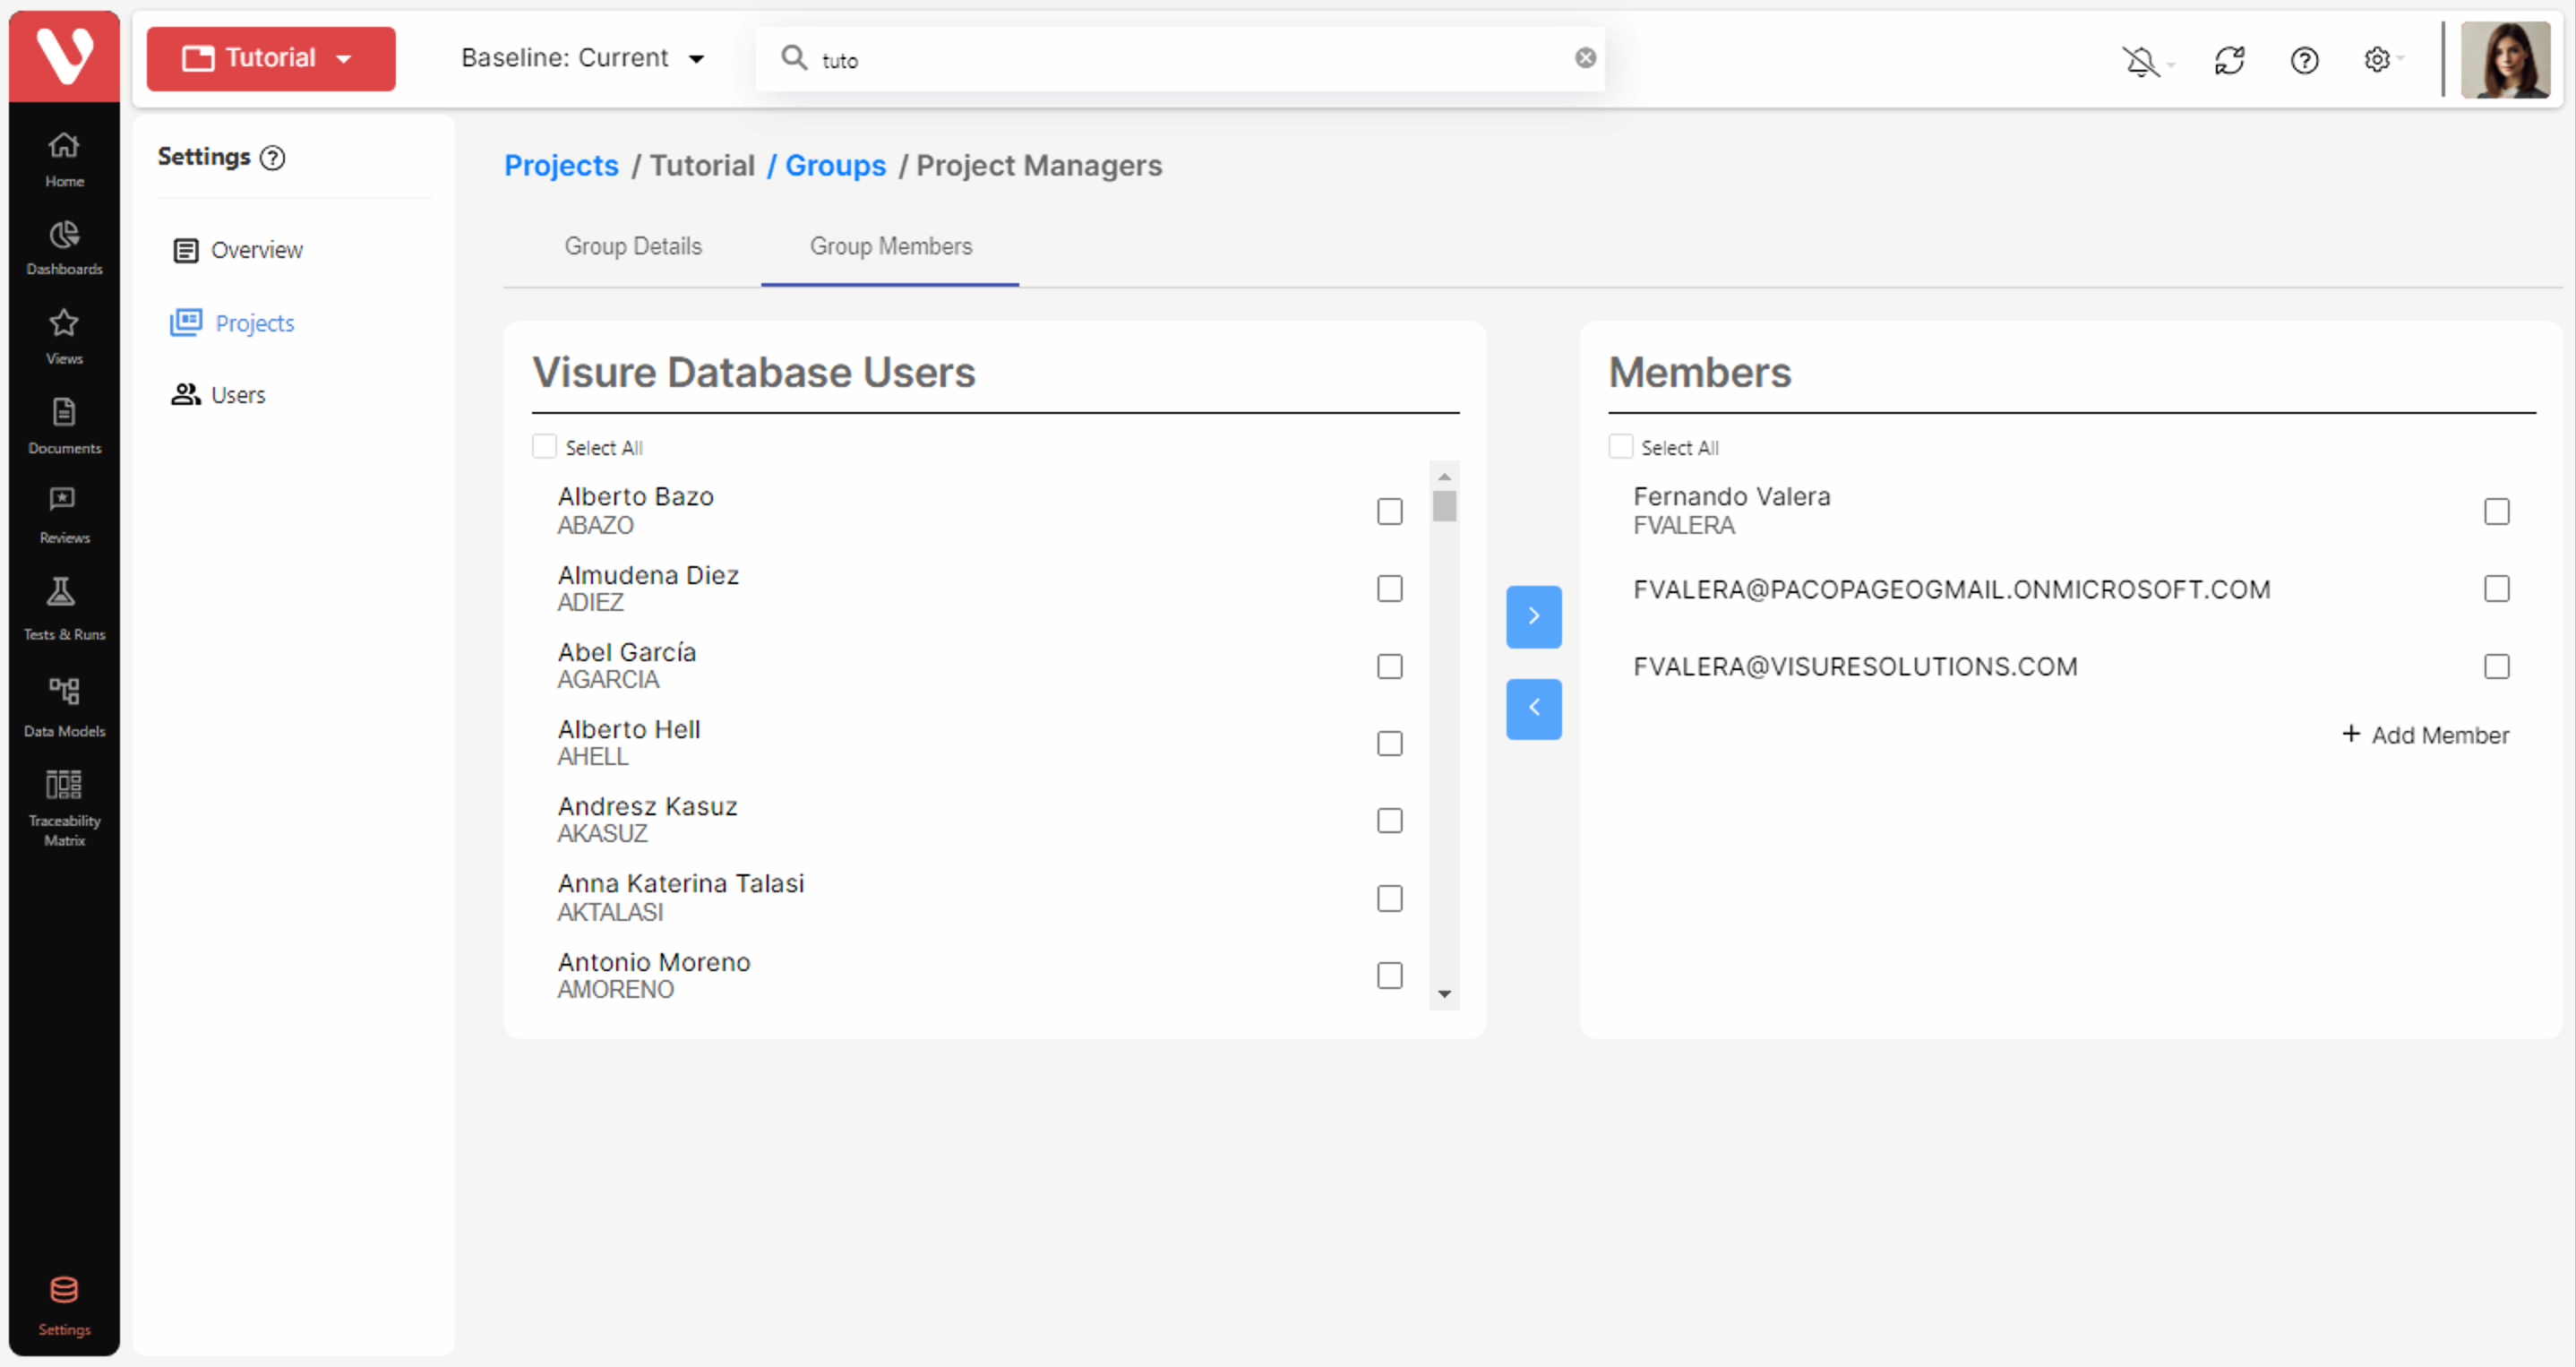Remove selected members with left arrow button
This screenshot has width=2576, height=1367.
(x=1533, y=708)
